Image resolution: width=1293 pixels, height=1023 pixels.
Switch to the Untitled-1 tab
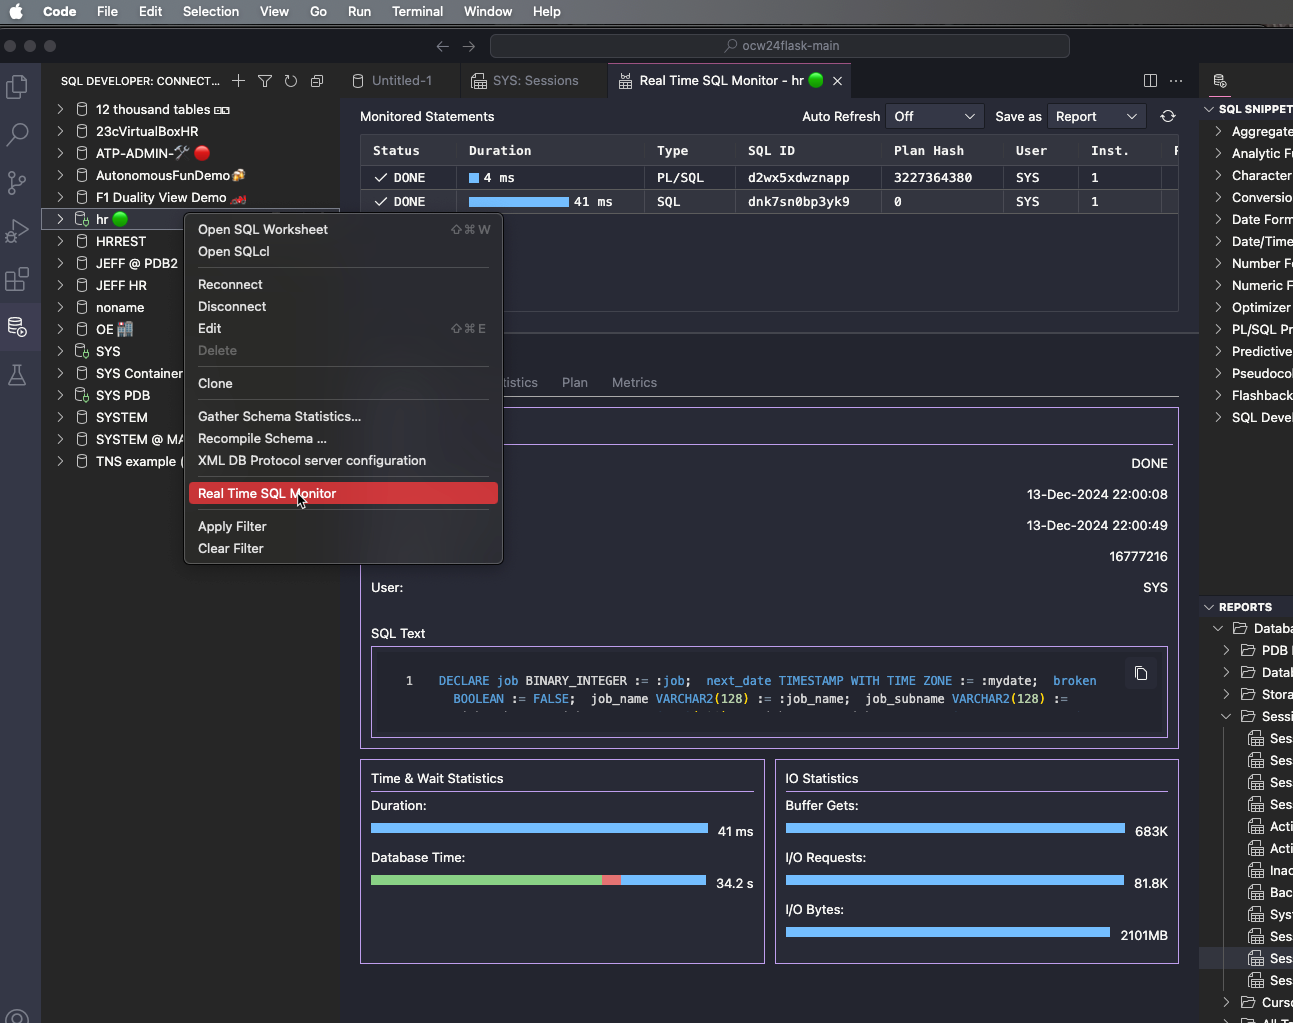pyautogui.click(x=400, y=81)
